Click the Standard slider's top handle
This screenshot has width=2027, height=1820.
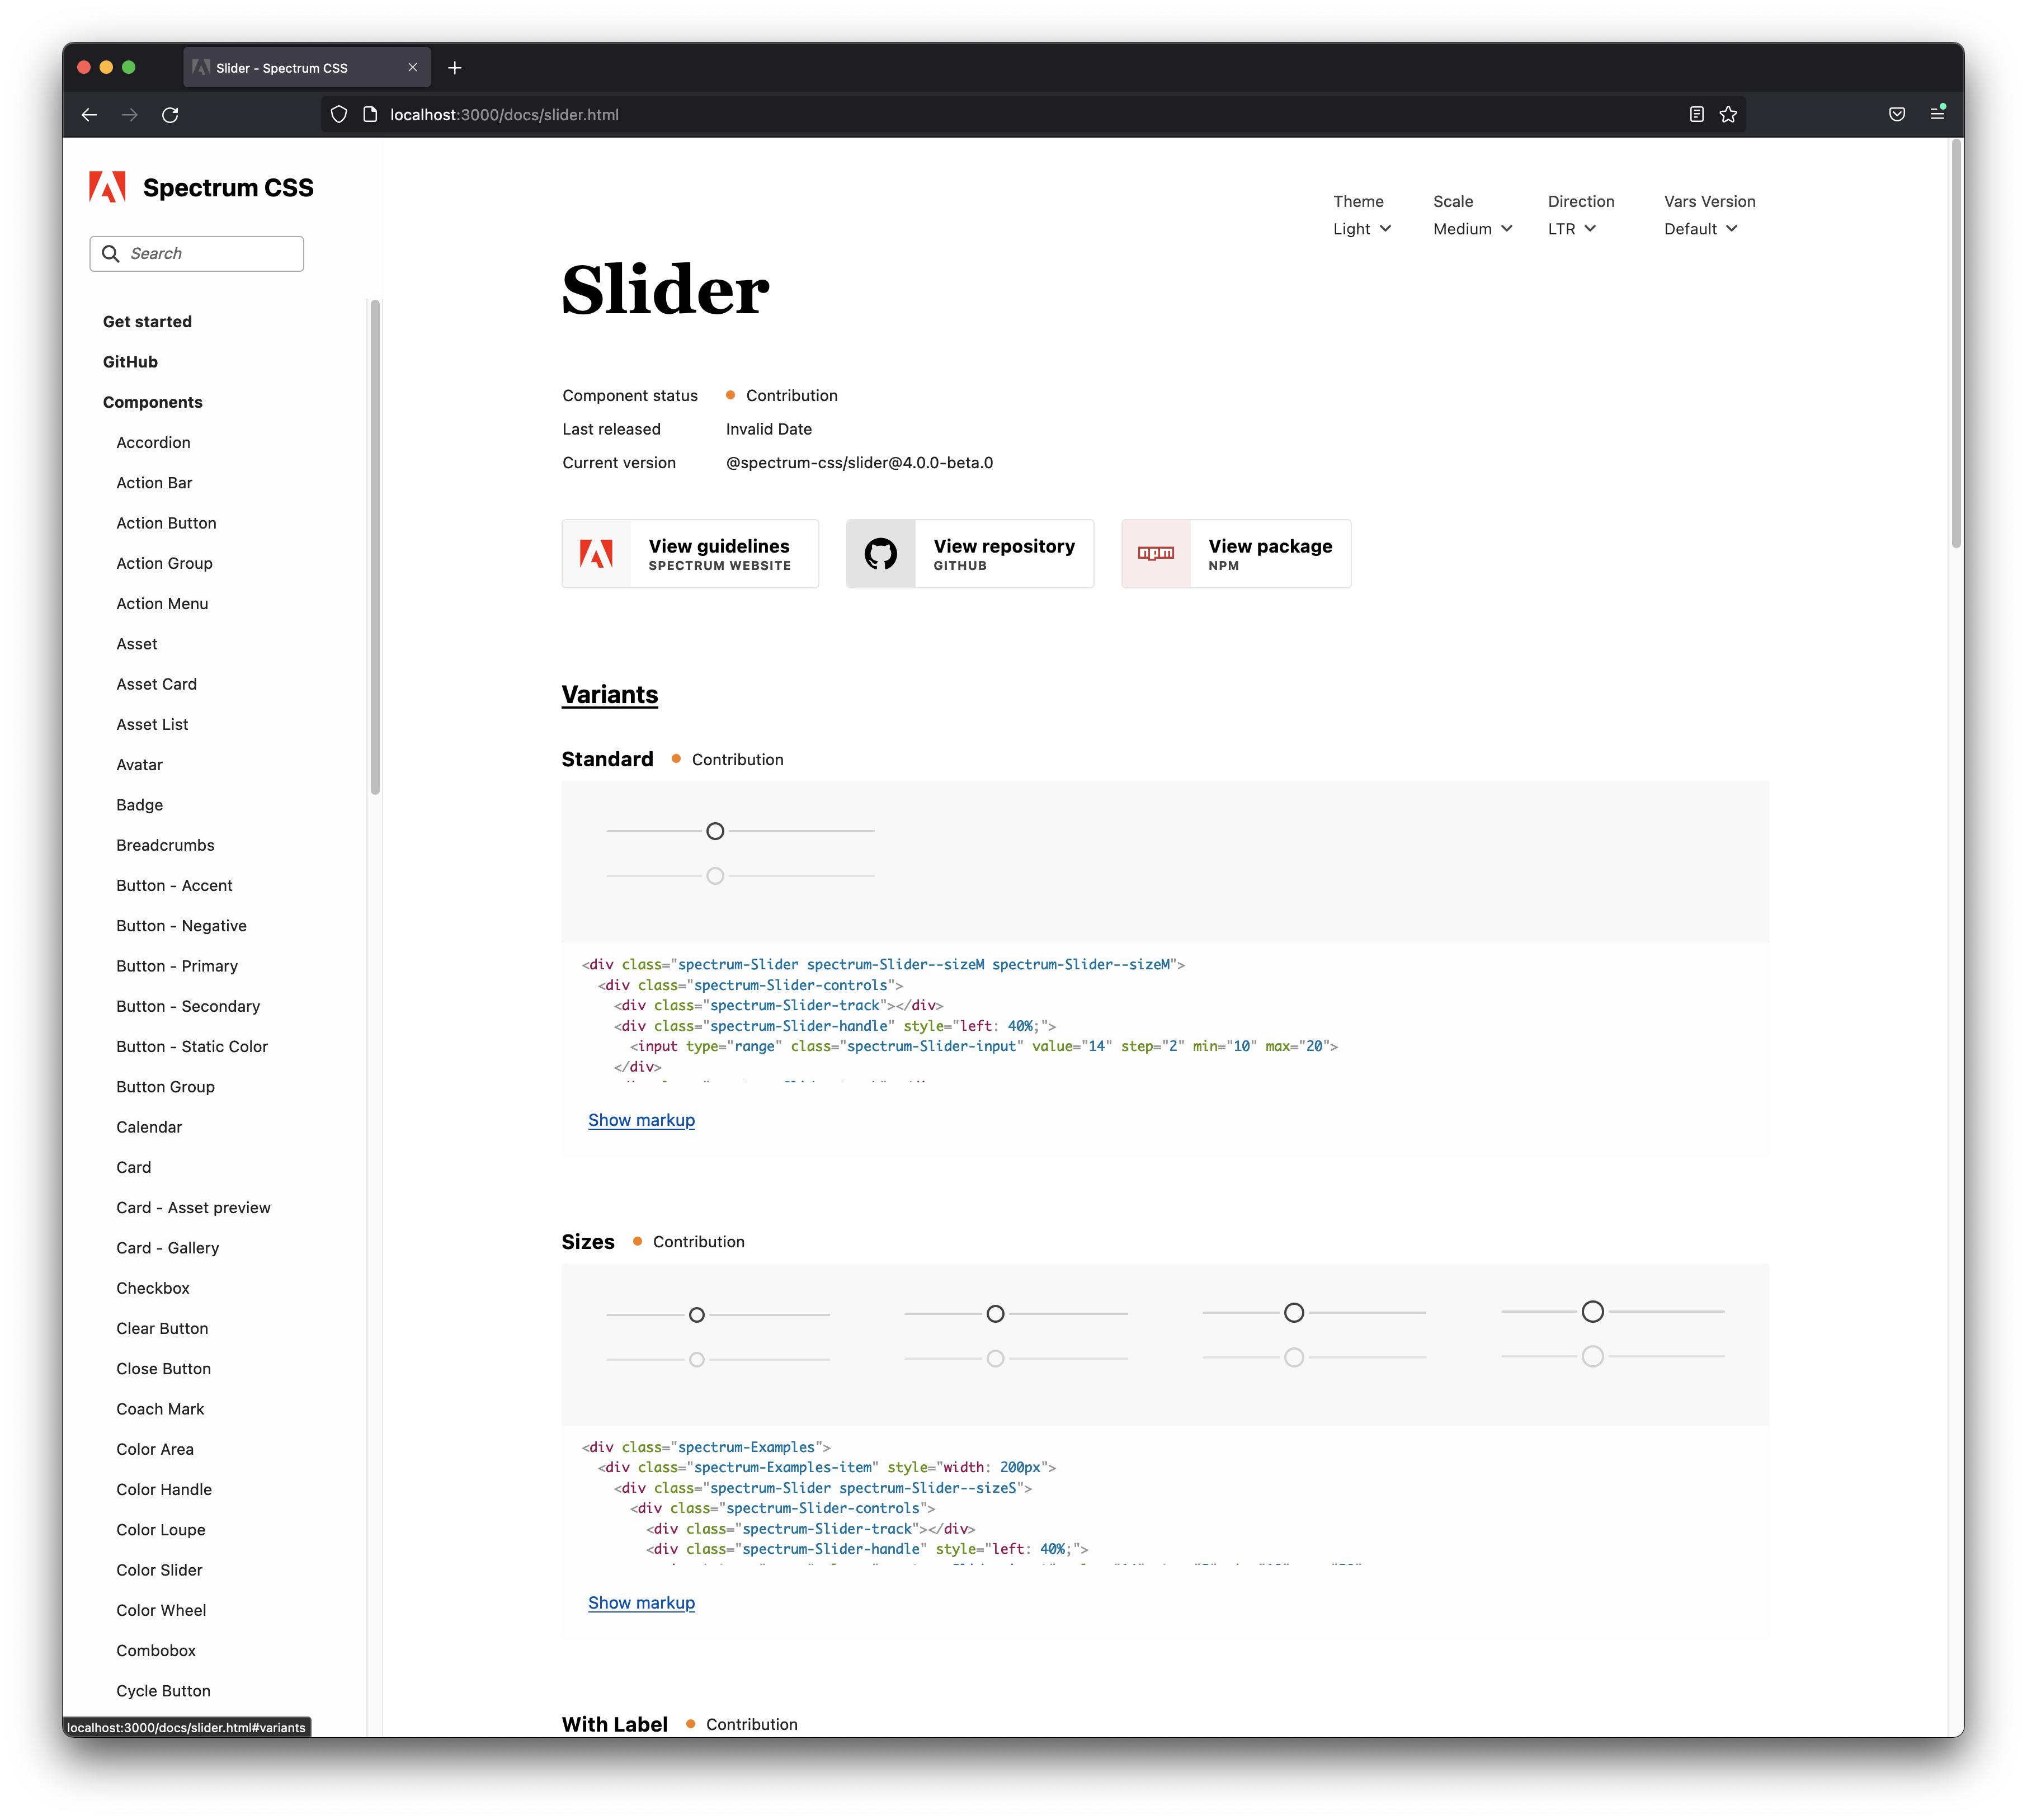715,831
